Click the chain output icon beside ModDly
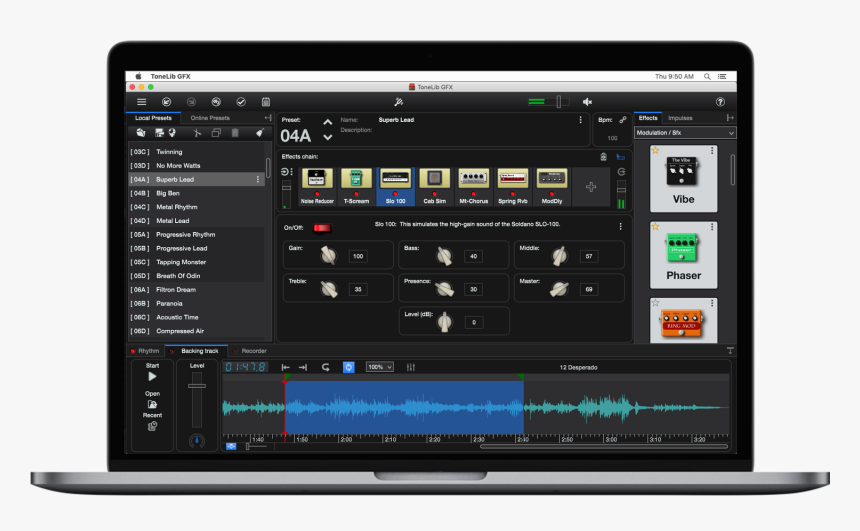Image resolution: width=860 pixels, height=531 pixels. click(x=621, y=172)
